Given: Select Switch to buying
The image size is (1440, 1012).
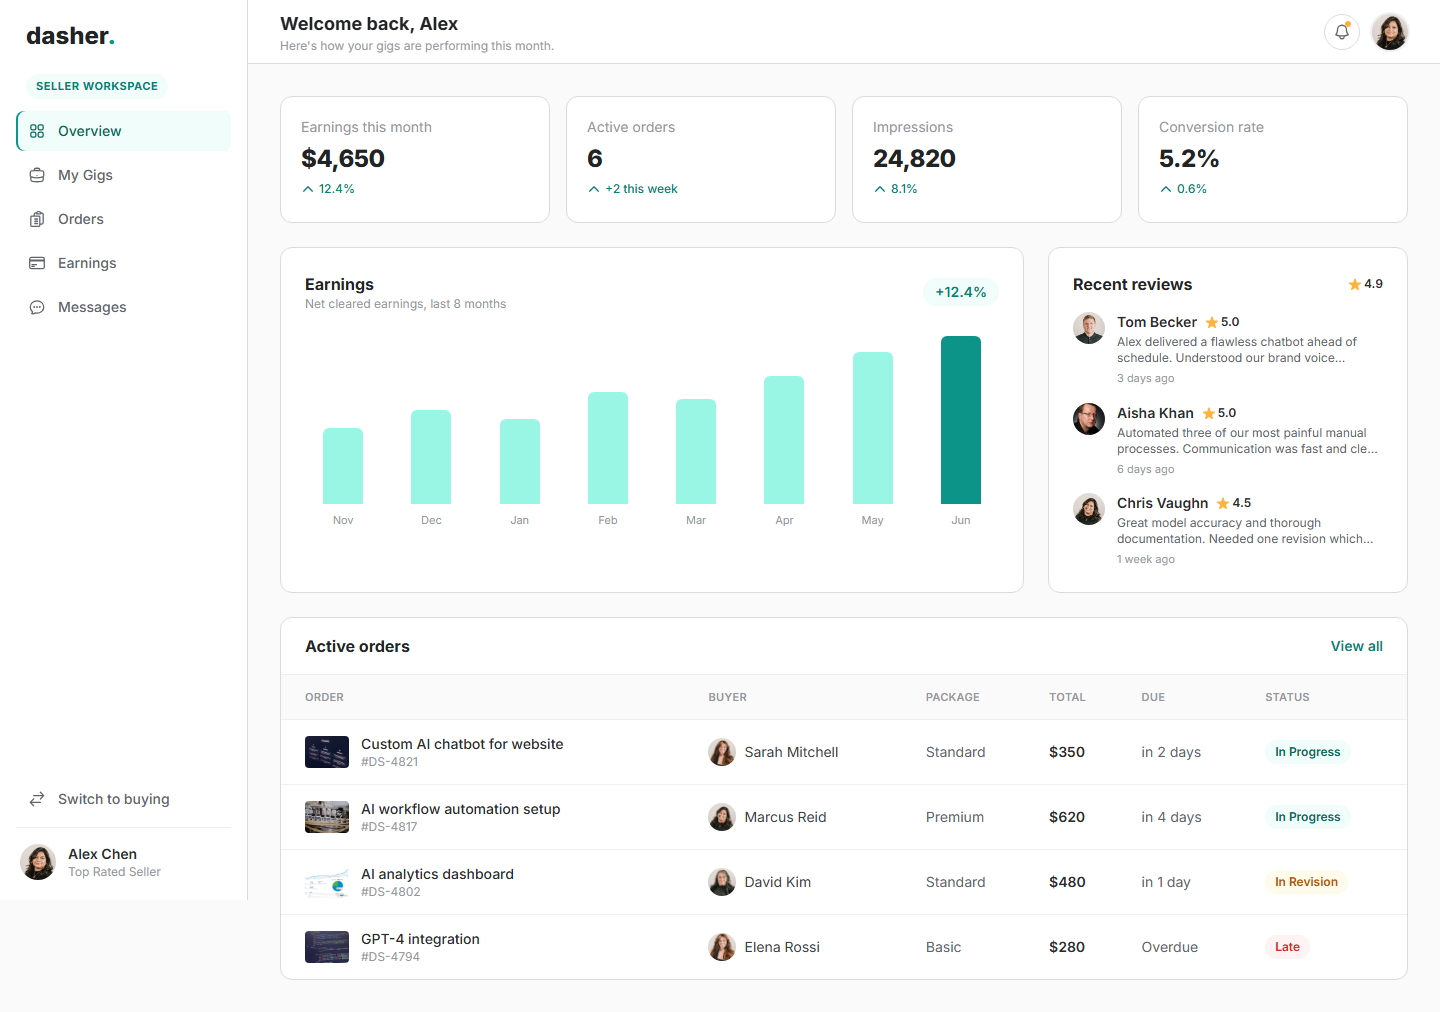Looking at the screenshot, I should coord(124,799).
